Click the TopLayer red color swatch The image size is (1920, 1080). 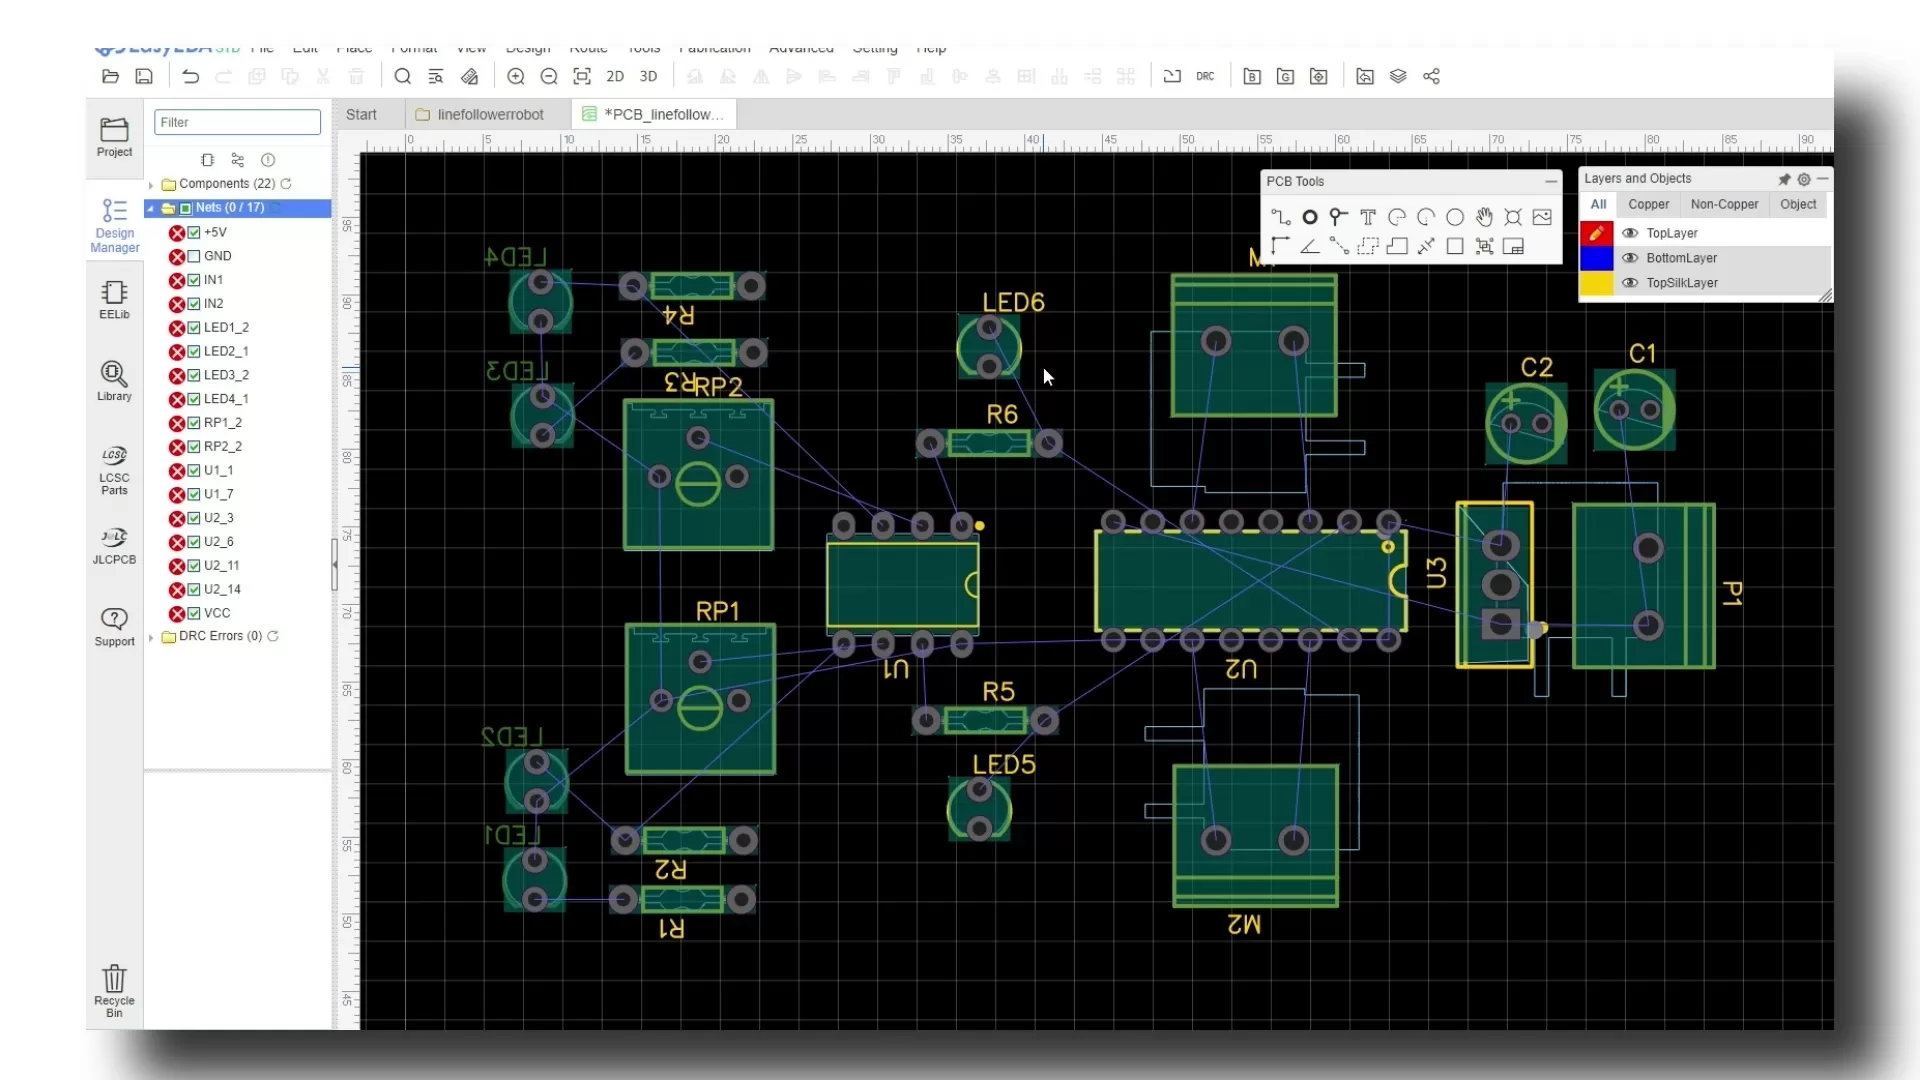click(1596, 233)
